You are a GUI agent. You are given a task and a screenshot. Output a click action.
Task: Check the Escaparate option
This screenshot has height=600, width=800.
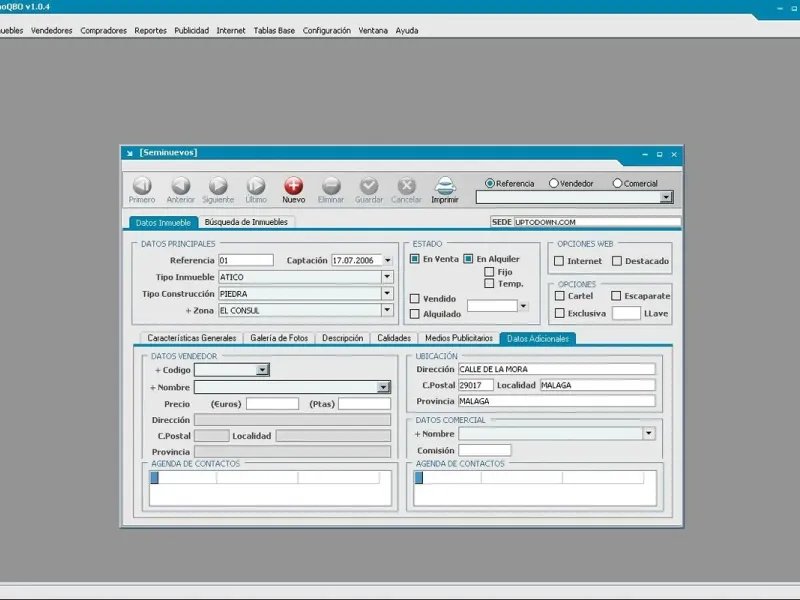[x=616, y=296]
